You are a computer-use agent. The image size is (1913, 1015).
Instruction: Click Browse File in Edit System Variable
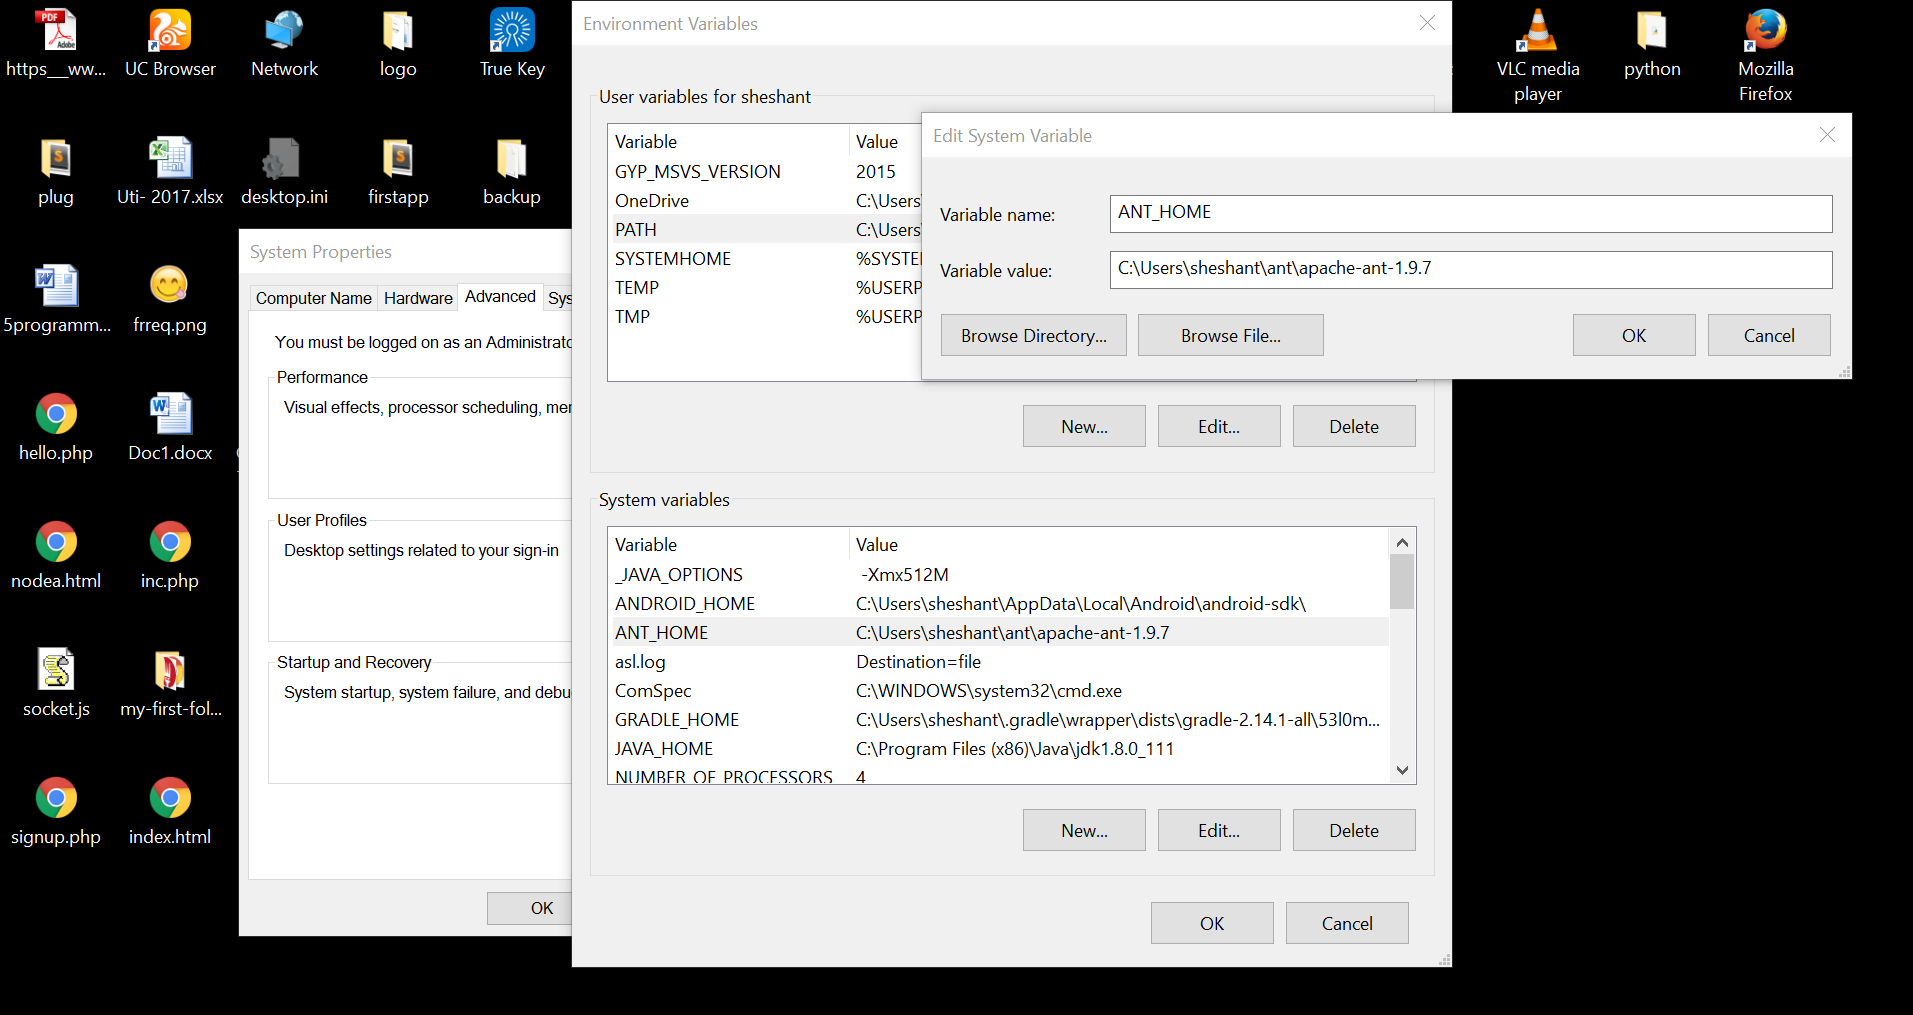[1230, 334]
